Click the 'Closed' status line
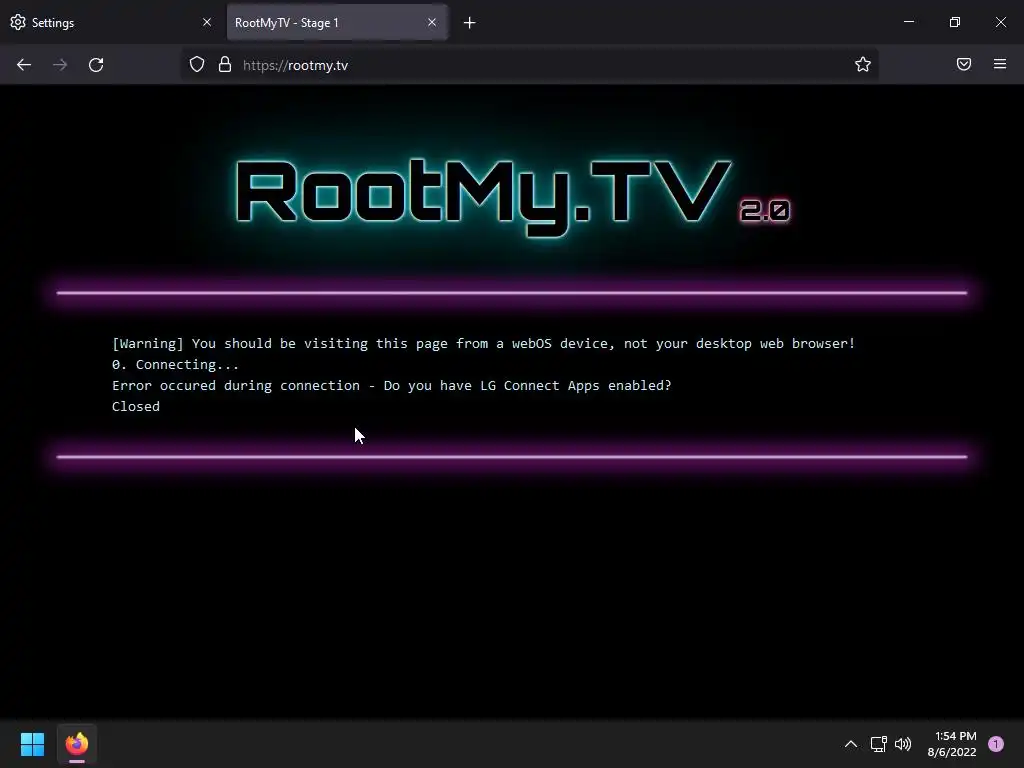1024x768 pixels. [x=136, y=406]
